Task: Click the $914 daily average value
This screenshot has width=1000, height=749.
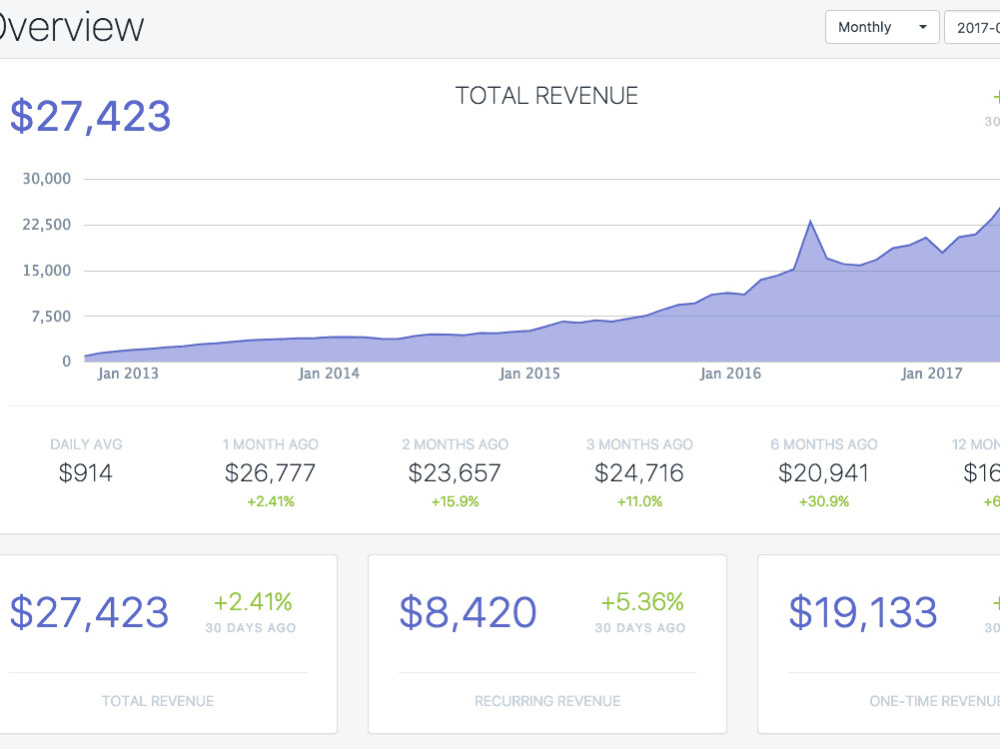Action: click(85, 473)
